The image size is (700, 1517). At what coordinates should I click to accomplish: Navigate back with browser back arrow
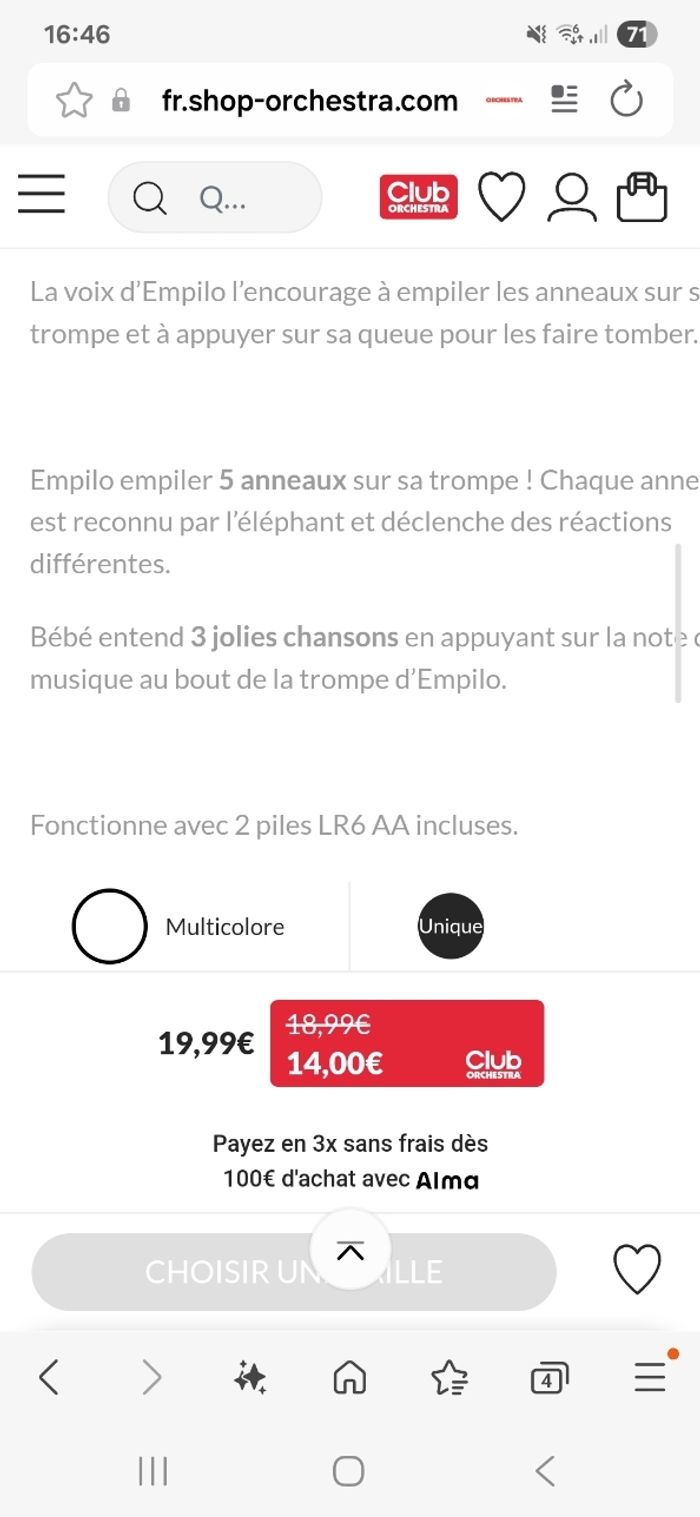[x=48, y=1379]
